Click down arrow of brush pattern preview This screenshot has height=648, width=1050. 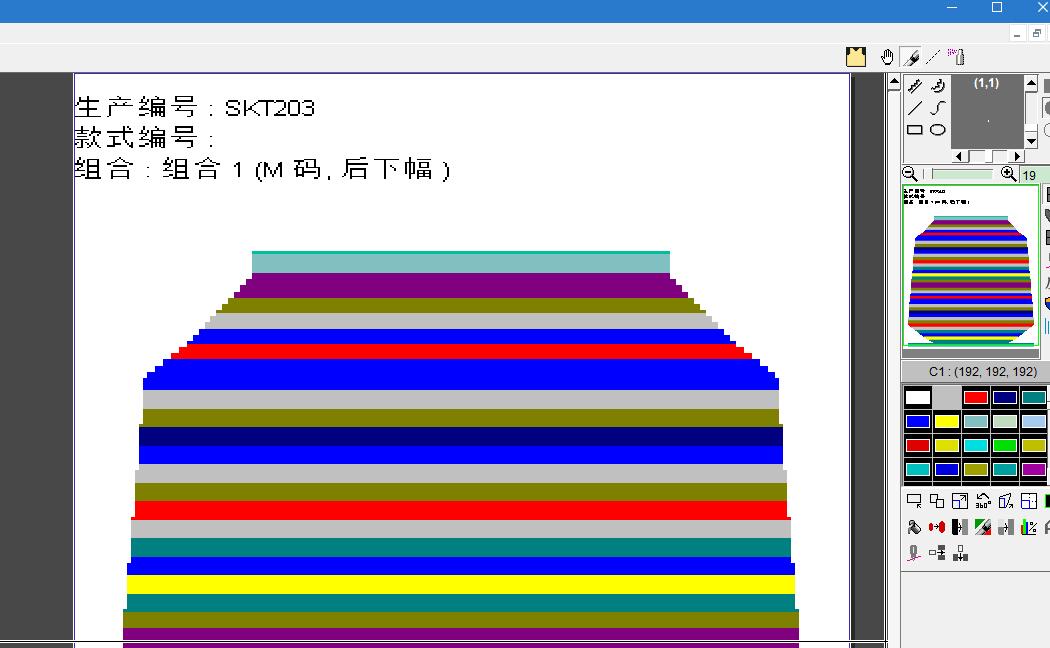pos(1031,141)
